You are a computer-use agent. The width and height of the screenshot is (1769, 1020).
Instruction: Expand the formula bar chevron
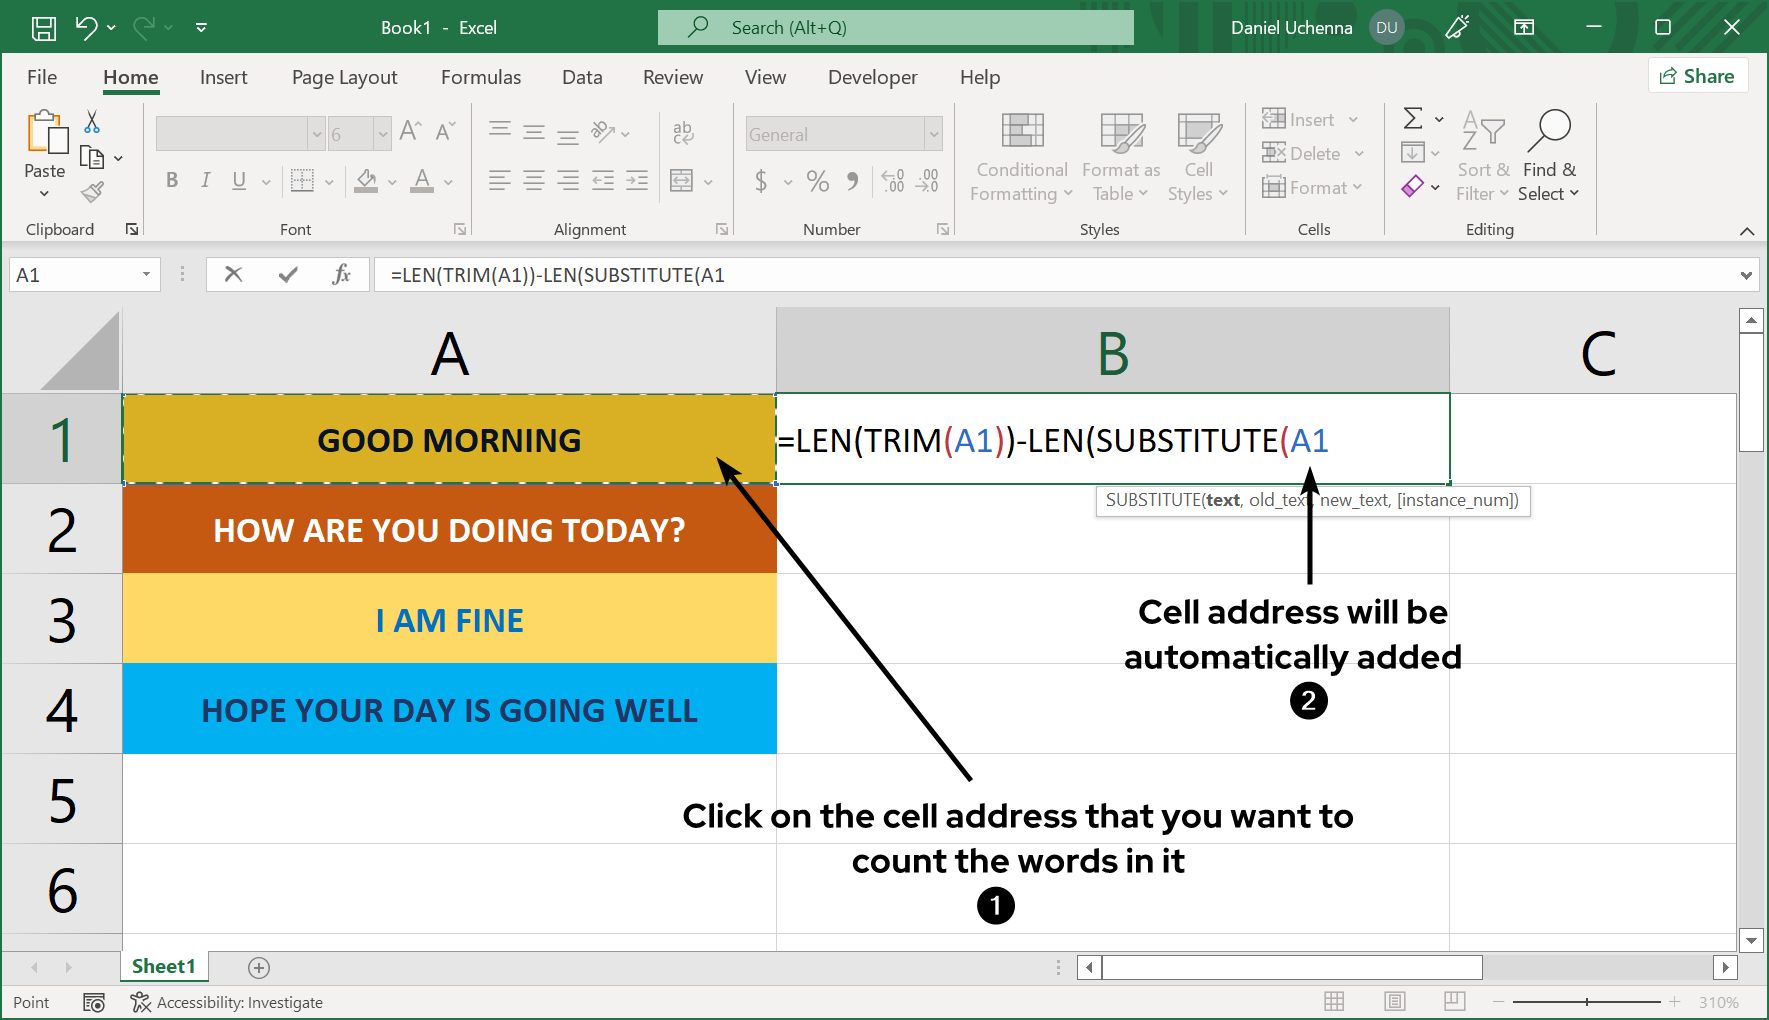[x=1746, y=275]
